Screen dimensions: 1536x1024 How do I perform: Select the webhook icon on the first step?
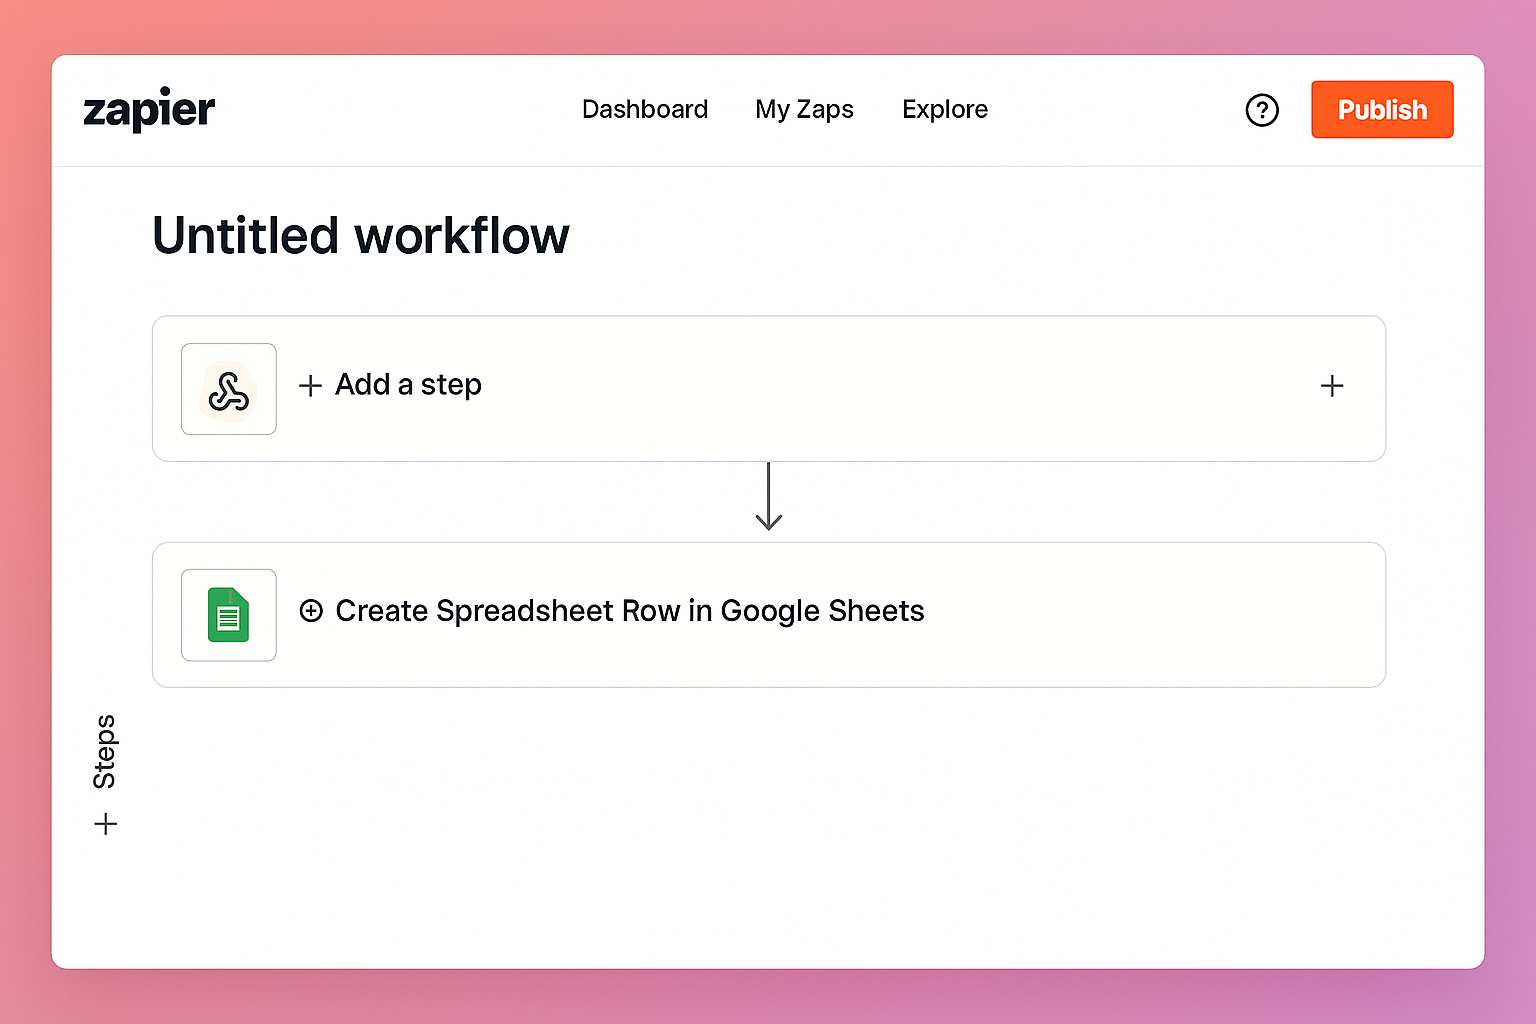coord(228,389)
